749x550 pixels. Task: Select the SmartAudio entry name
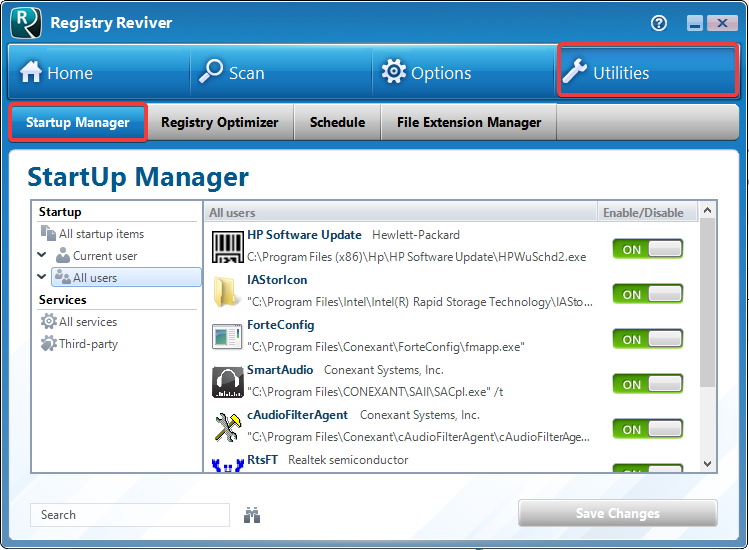click(280, 370)
